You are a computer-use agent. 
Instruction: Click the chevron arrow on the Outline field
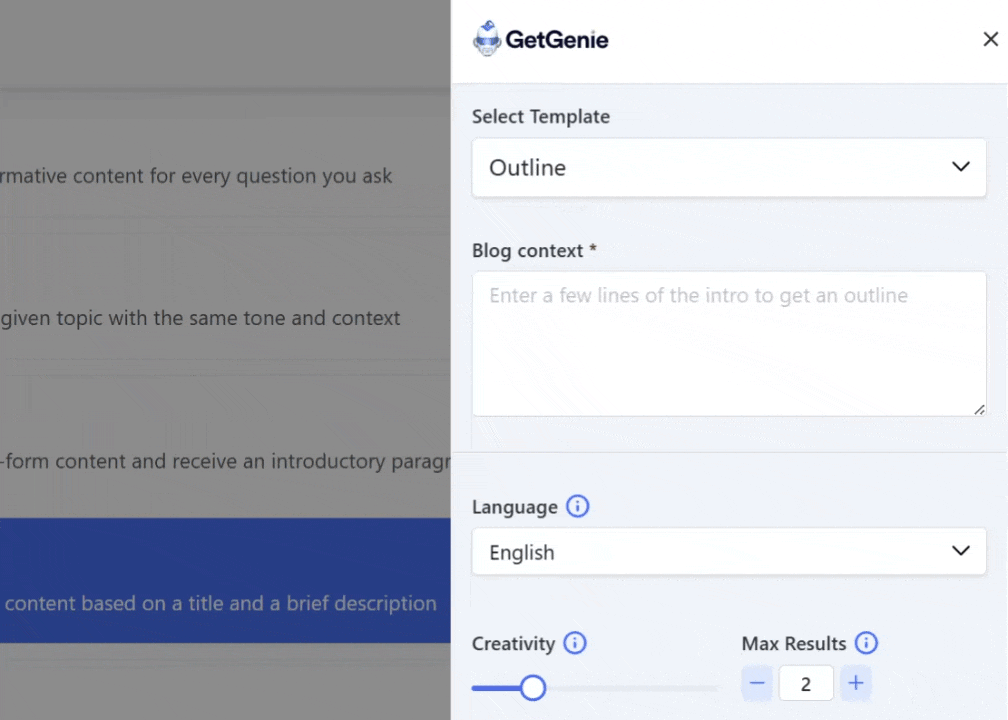pos(961,167)
